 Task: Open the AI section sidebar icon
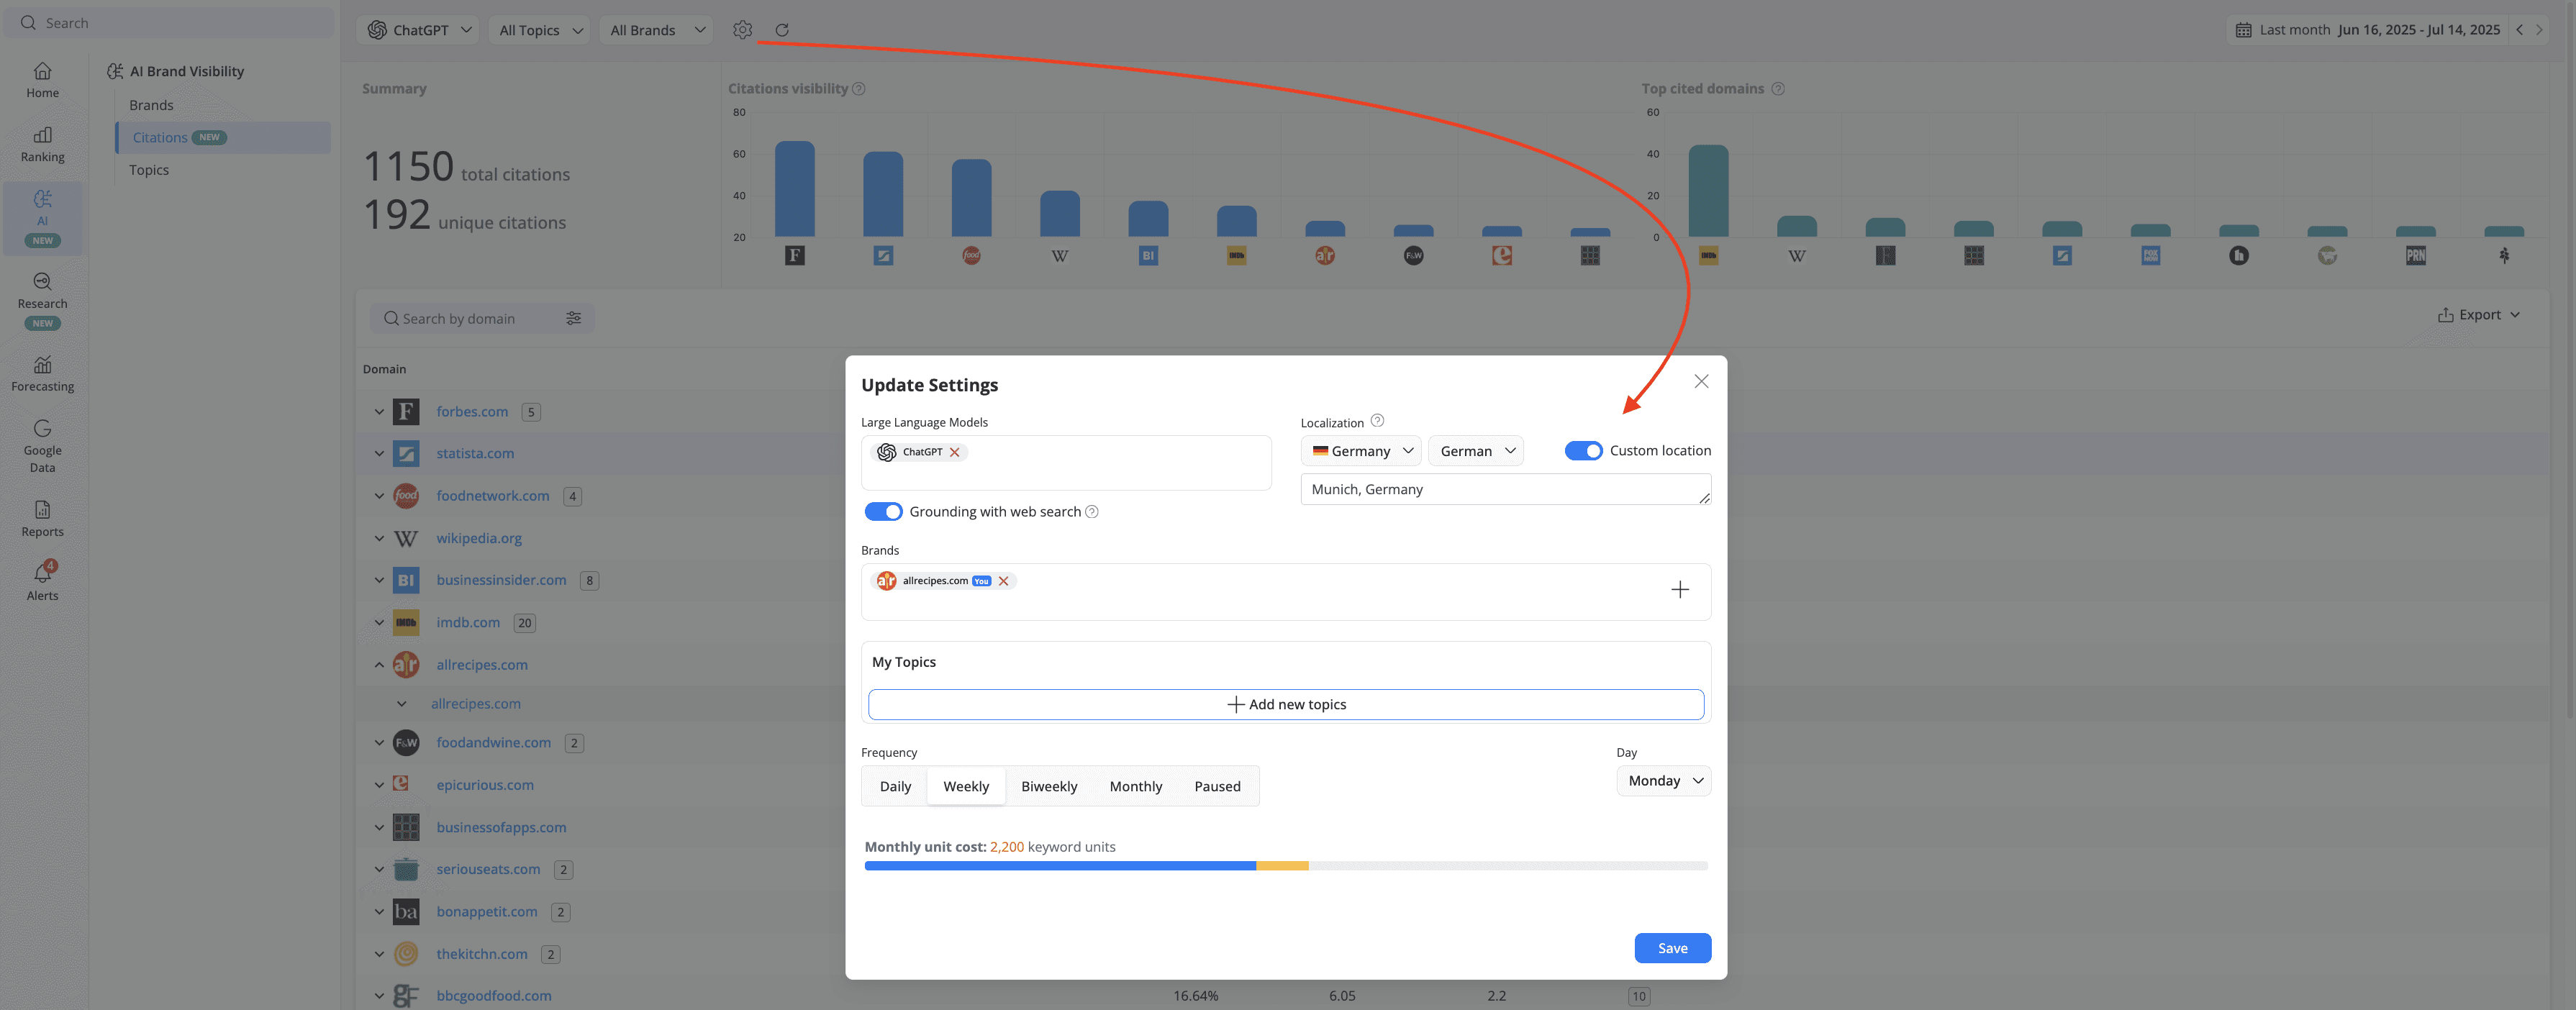(x=42, y=217)
